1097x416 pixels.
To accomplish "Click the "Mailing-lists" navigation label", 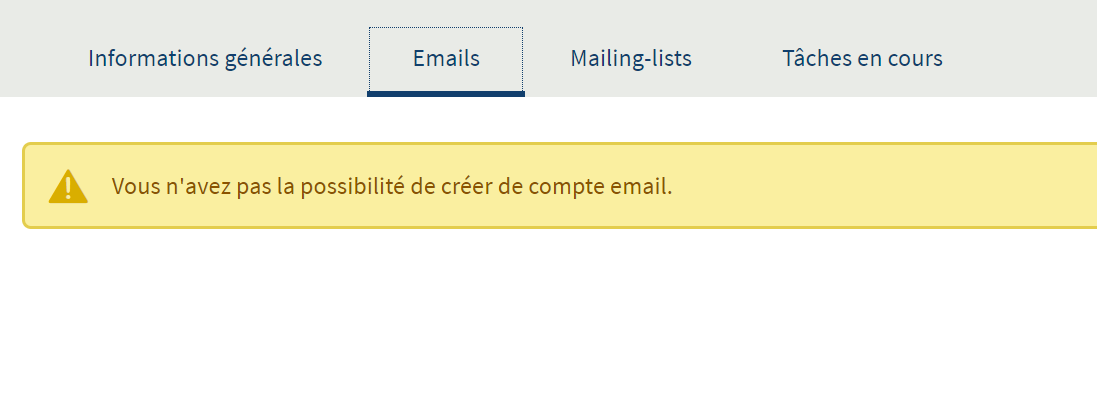I will point(631,58).
